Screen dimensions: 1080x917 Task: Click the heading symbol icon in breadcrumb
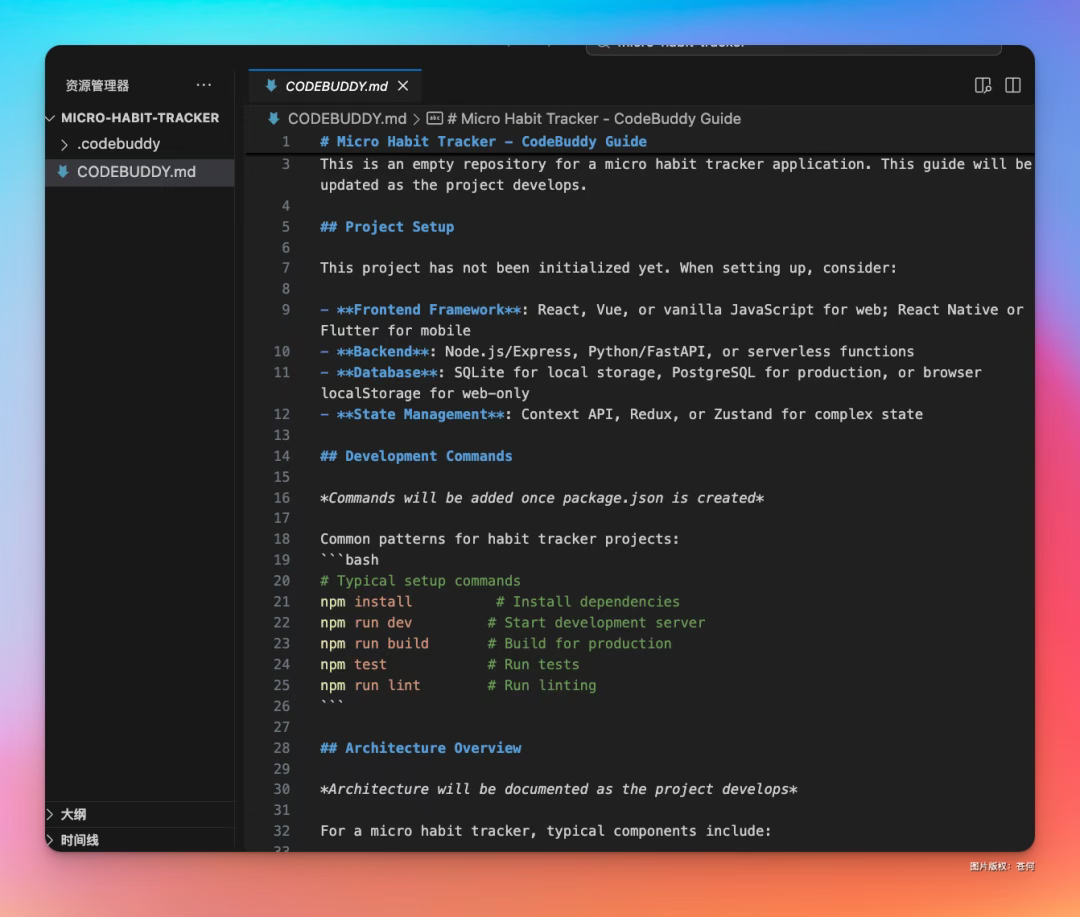coord(434,118)
